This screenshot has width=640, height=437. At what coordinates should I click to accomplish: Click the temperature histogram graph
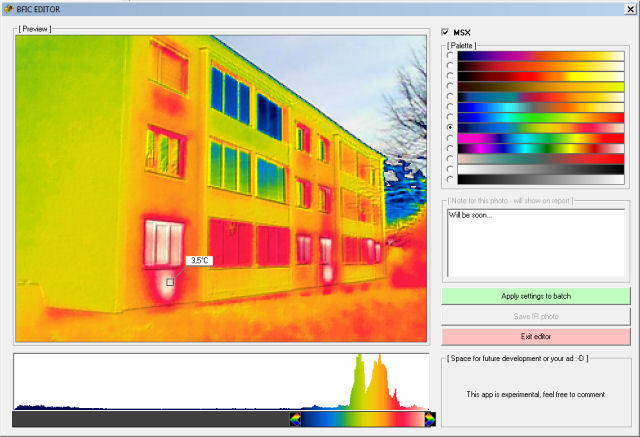coord(221,382)
